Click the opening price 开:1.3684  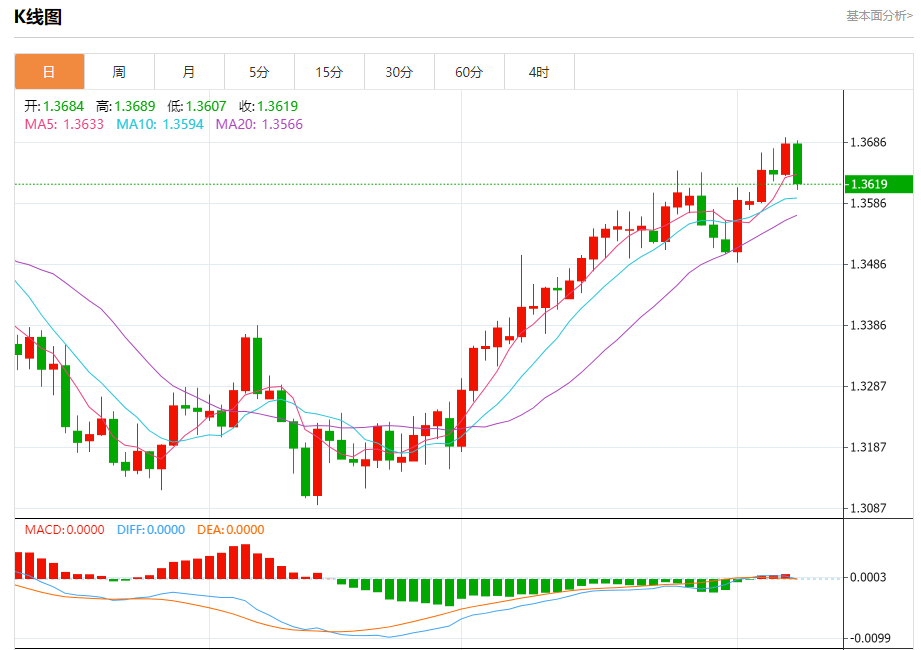54,106
